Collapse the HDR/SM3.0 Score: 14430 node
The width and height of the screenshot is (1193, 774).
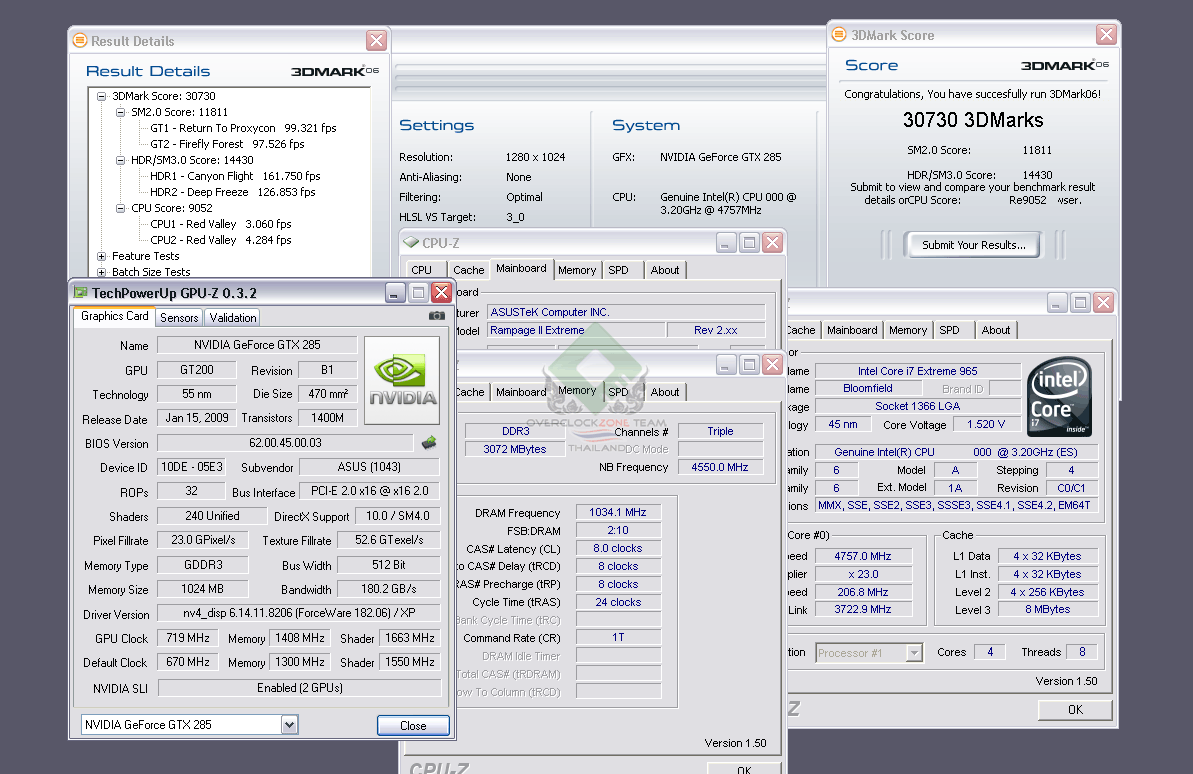click(120, 160)
